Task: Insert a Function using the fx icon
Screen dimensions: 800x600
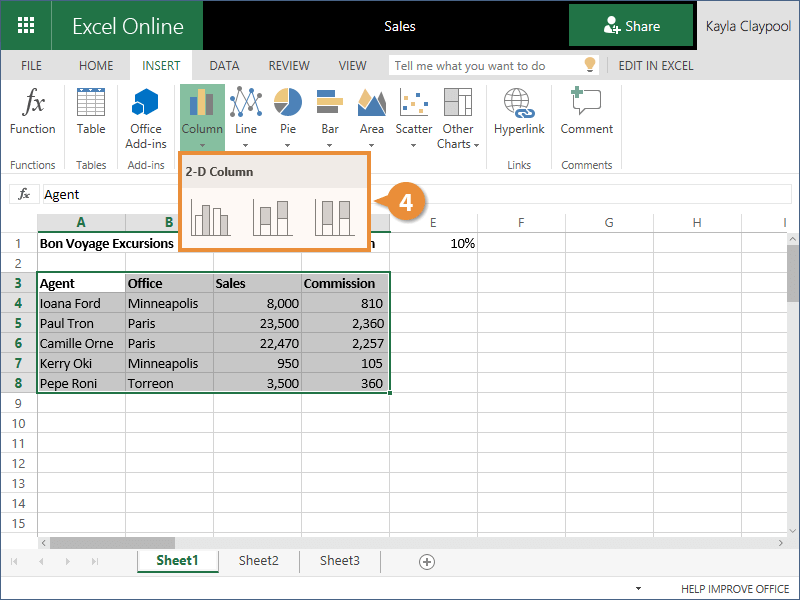Action: (x=33, y=112)
